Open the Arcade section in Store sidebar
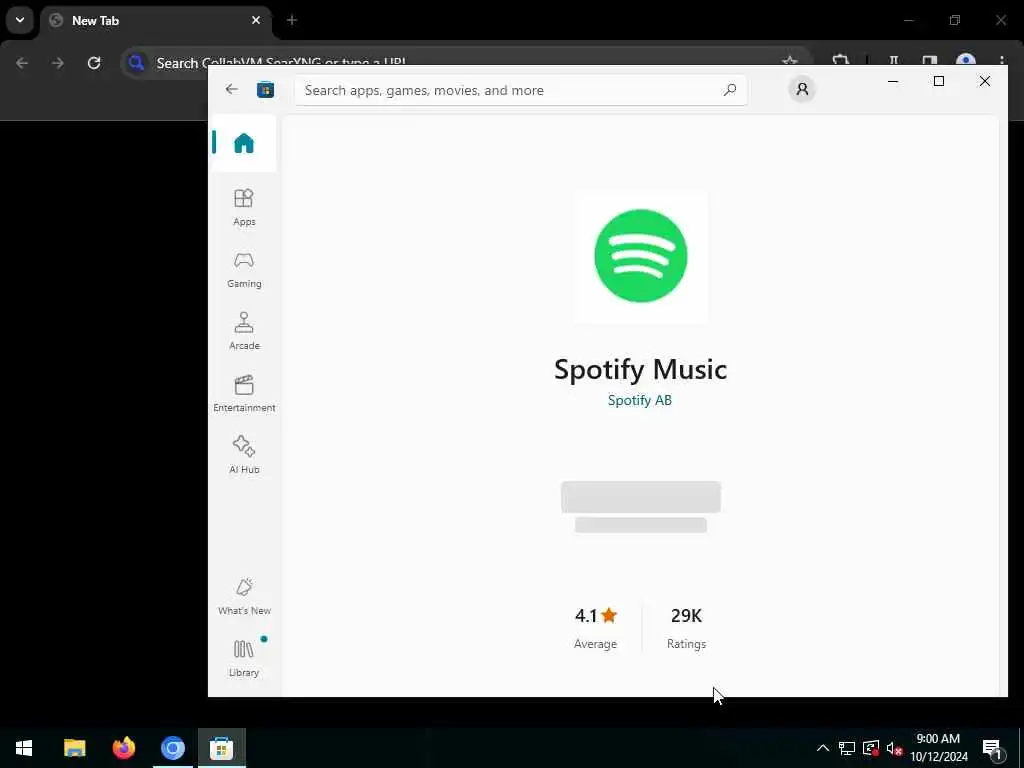 (x=244, y=331)
